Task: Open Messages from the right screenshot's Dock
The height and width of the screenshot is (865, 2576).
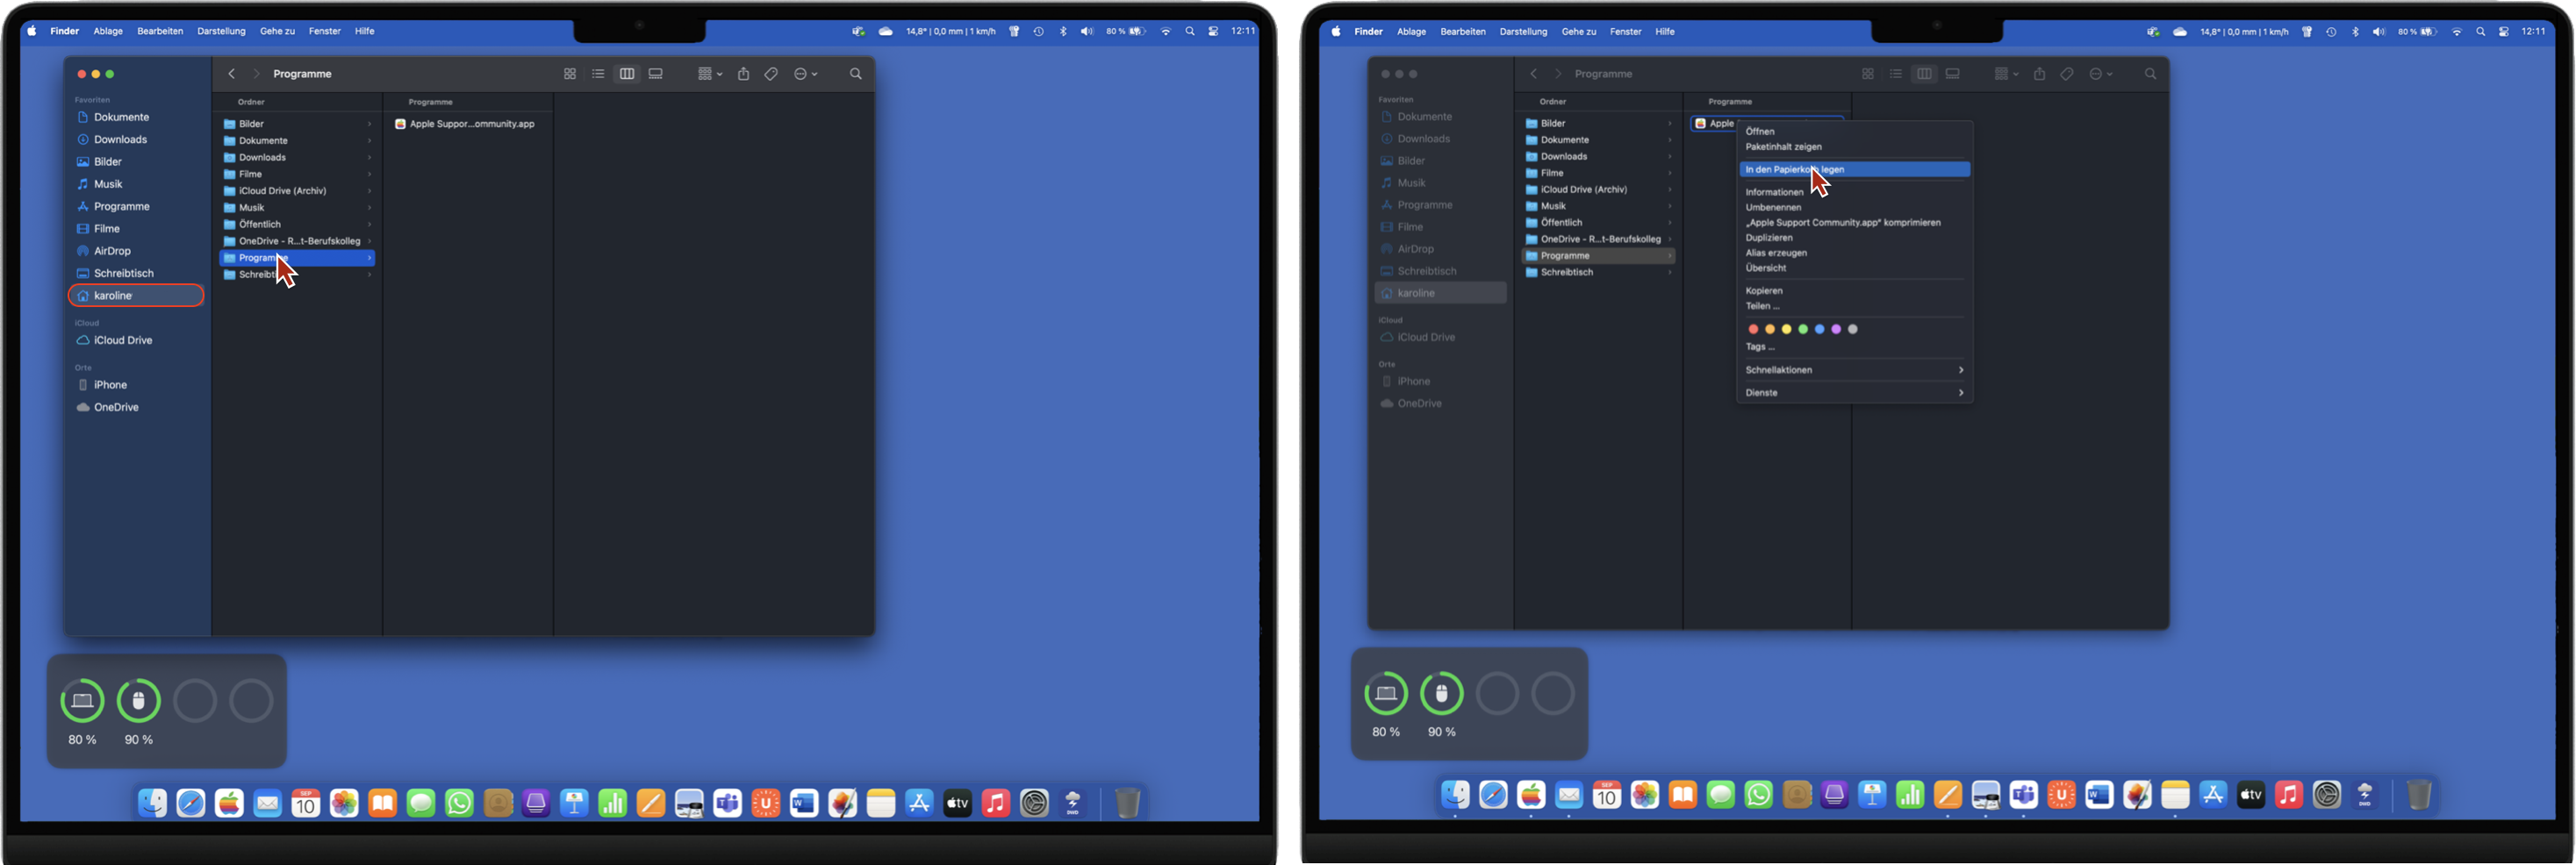Action: [1720, 795]
